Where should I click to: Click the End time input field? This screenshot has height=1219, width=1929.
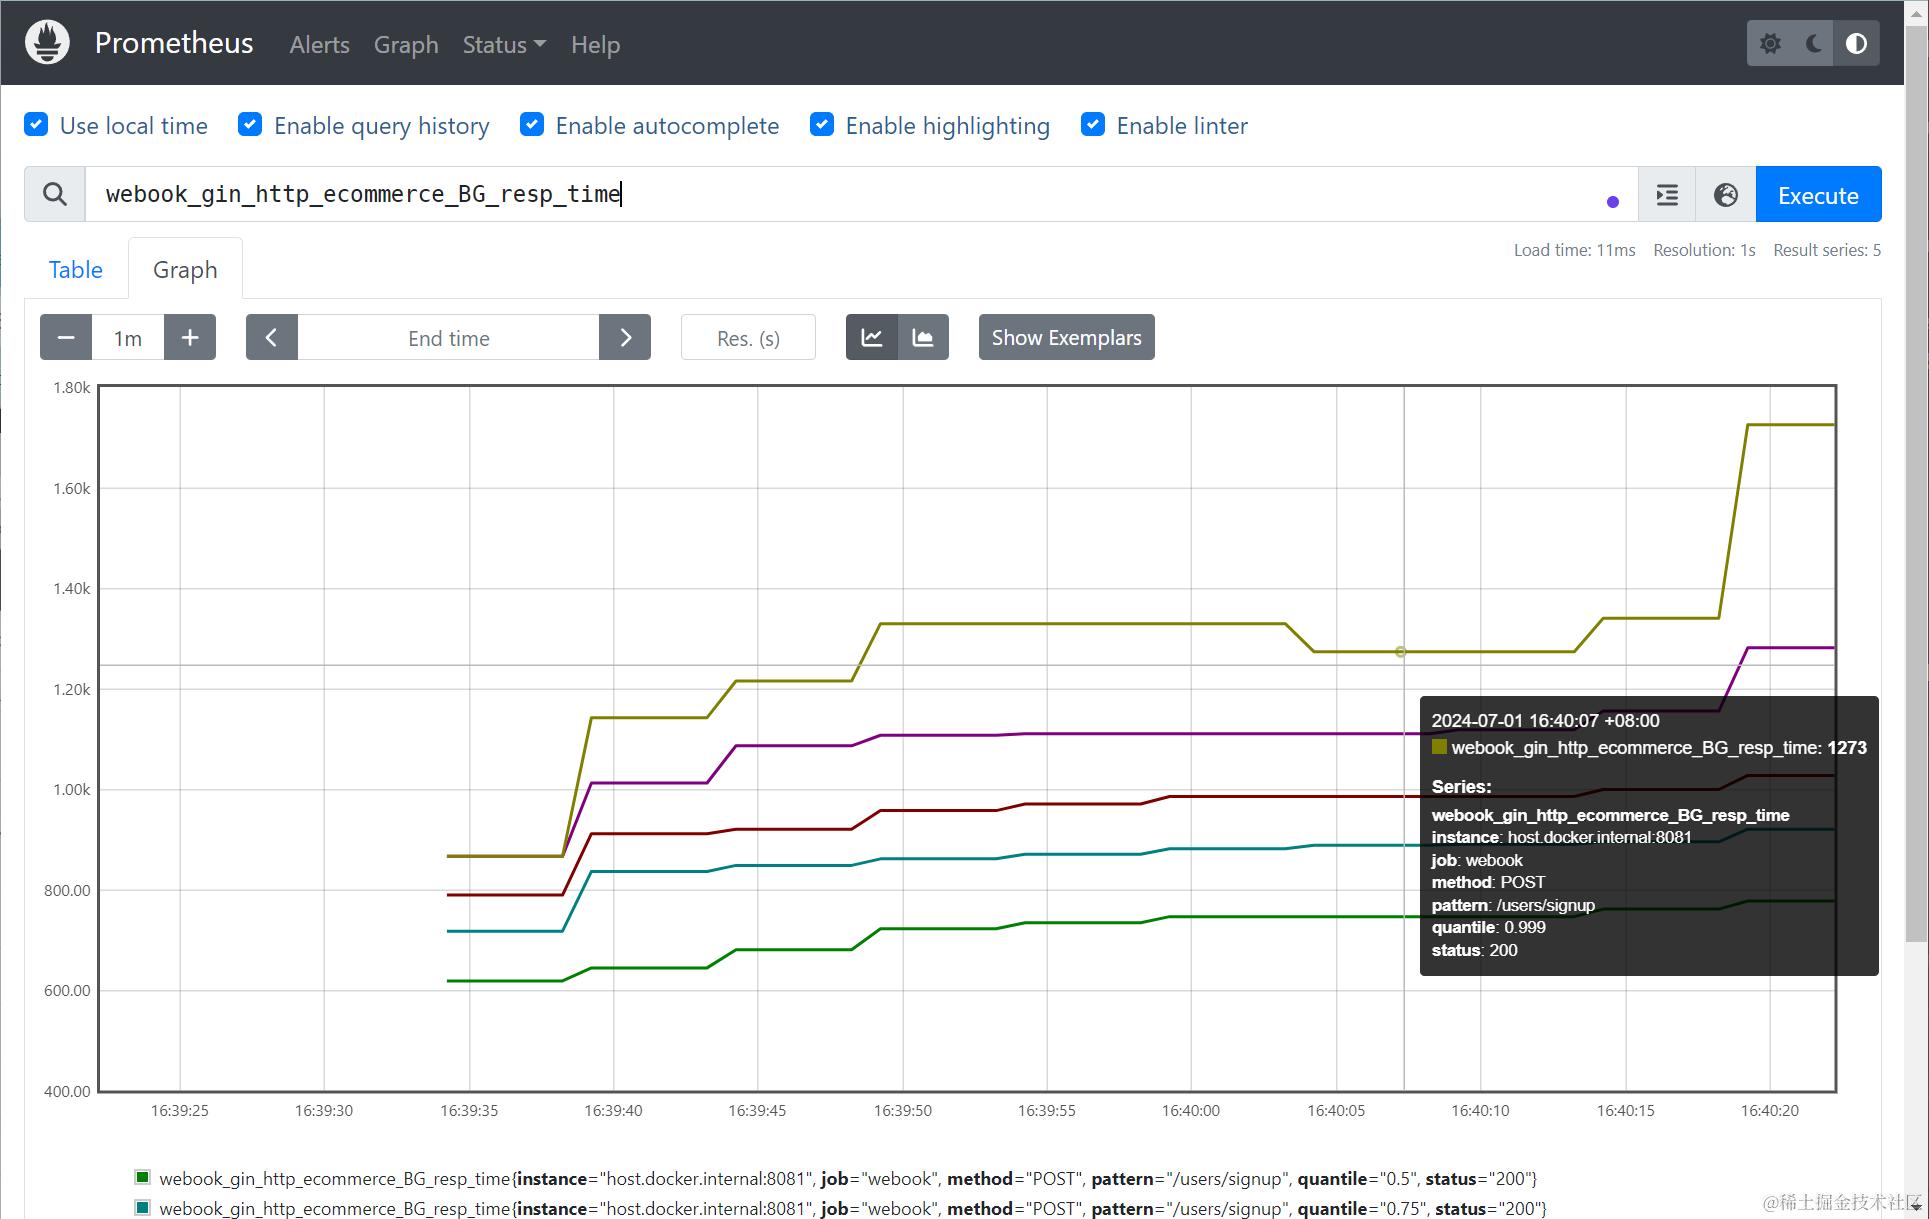pos(448,338)
